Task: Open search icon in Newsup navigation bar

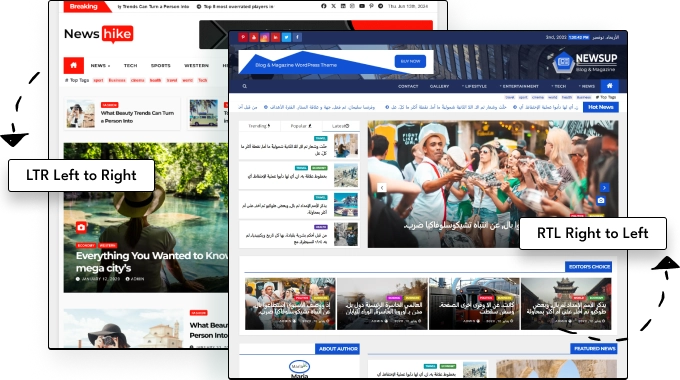Action: click(x=245, y=86)
